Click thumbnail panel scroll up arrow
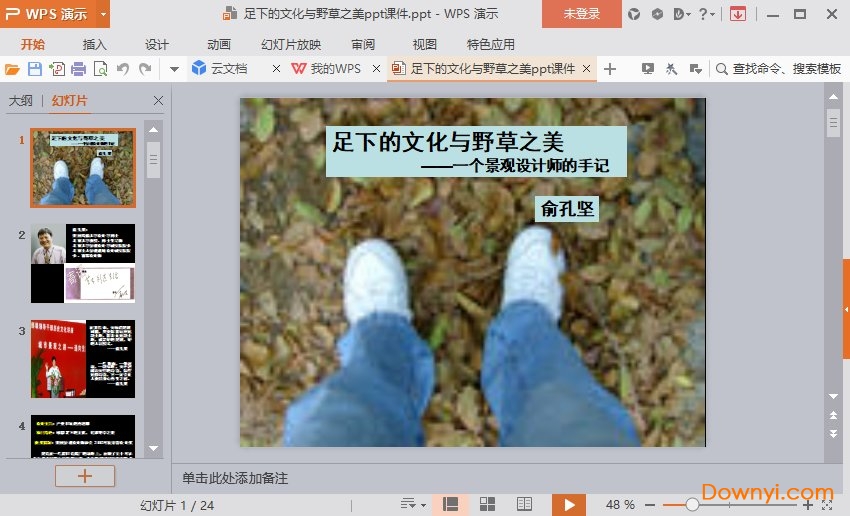 153,130
